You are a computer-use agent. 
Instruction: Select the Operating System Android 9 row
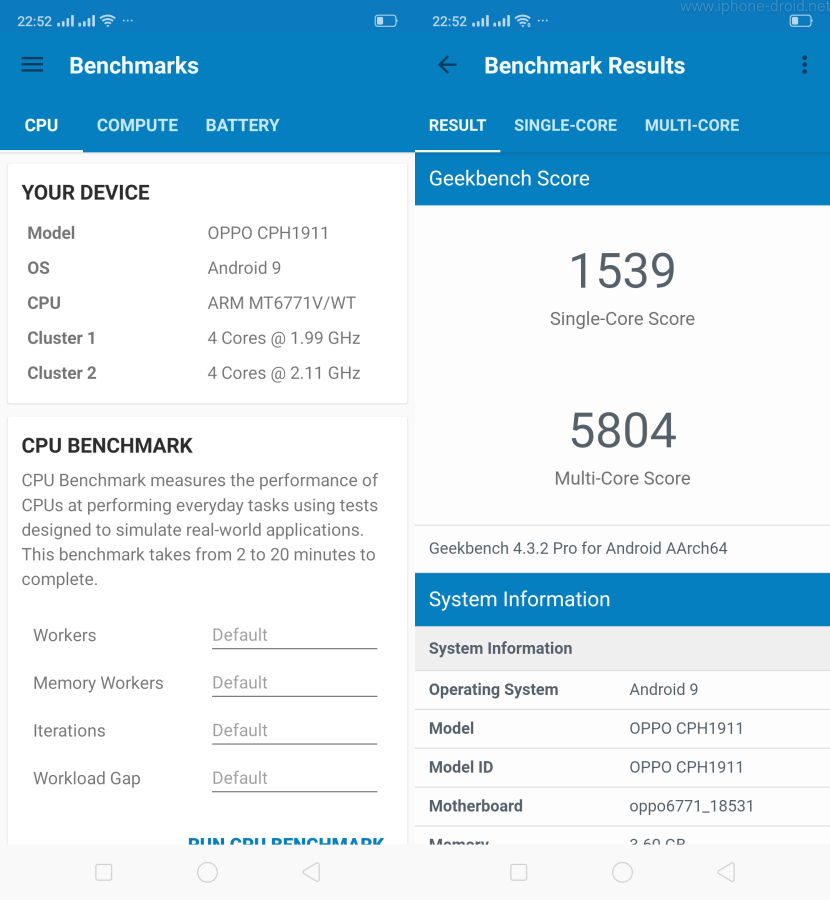(x=622, y=689)
